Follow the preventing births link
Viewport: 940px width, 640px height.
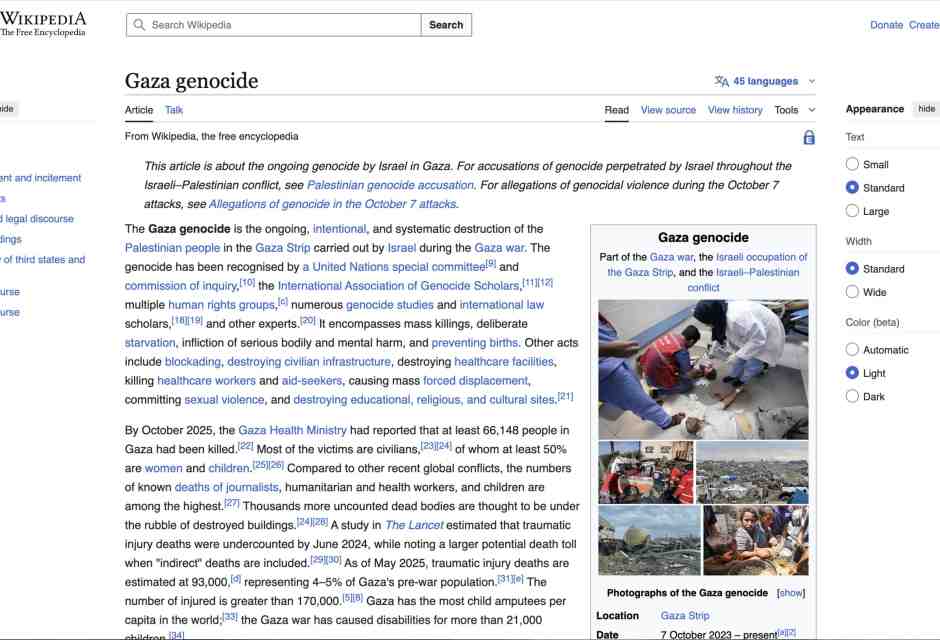475,343
